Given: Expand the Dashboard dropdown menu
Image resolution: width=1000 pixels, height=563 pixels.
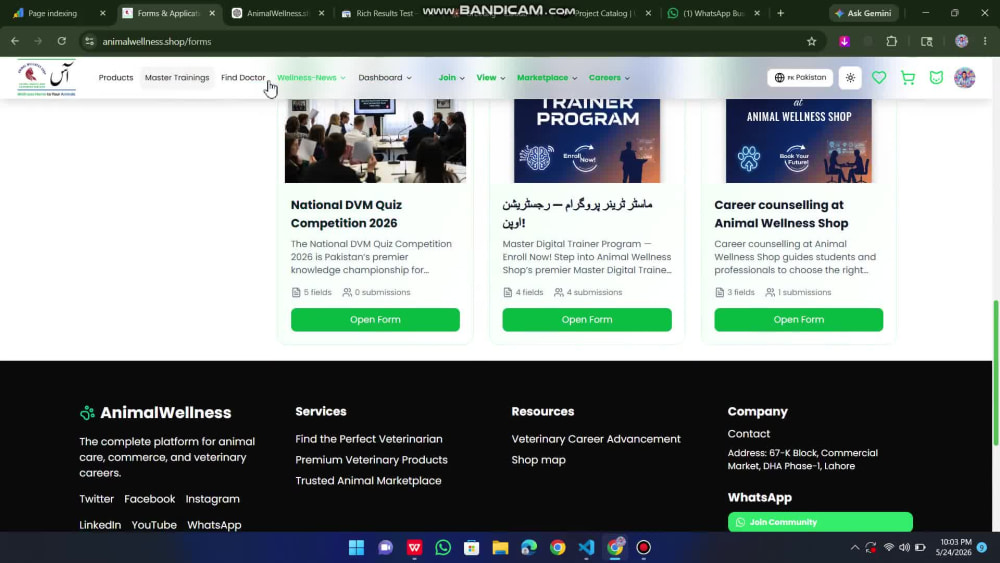Looking at the screenshot, I should coord(385,78).
